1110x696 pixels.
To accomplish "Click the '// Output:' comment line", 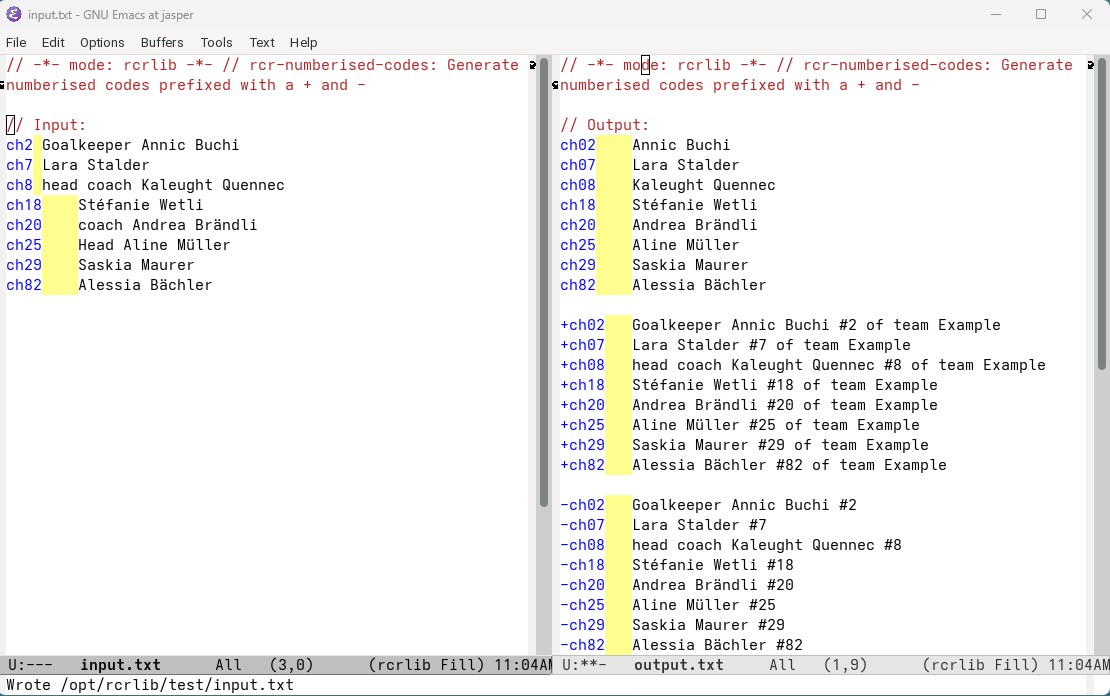I will pyautogui.click(x=605, y=125).
